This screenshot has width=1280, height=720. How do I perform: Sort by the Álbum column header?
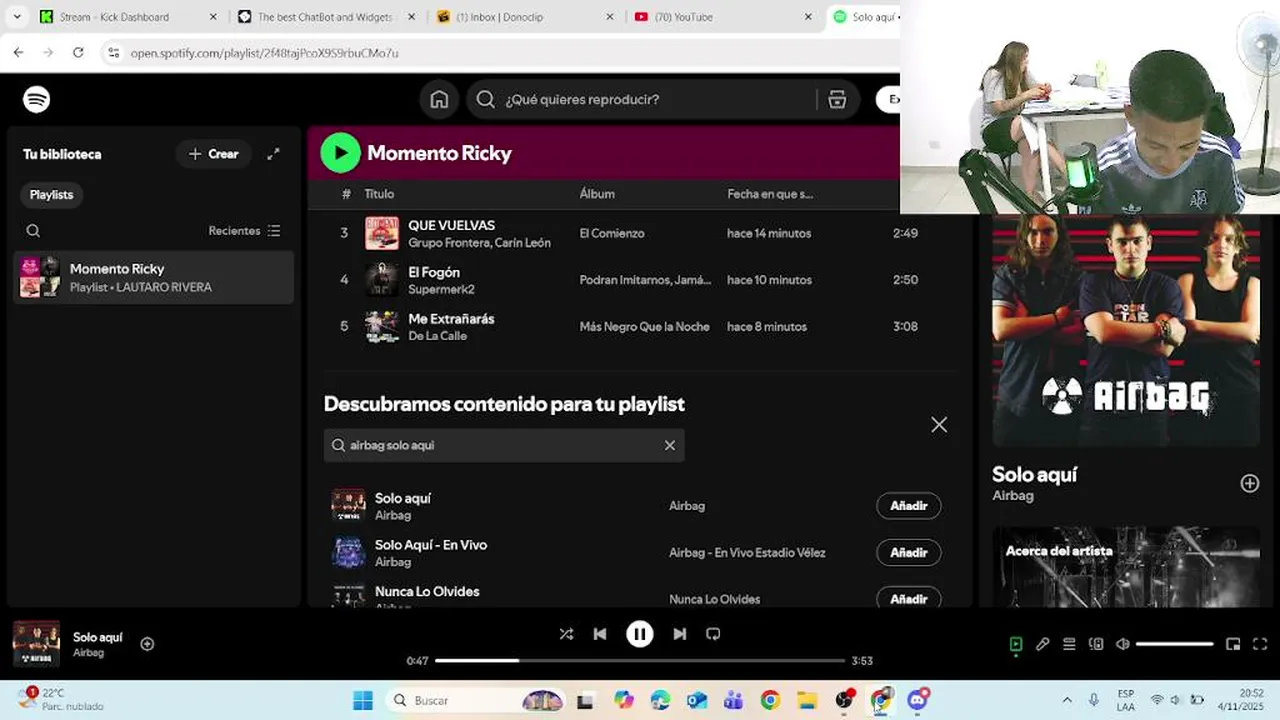click(597, 194)
